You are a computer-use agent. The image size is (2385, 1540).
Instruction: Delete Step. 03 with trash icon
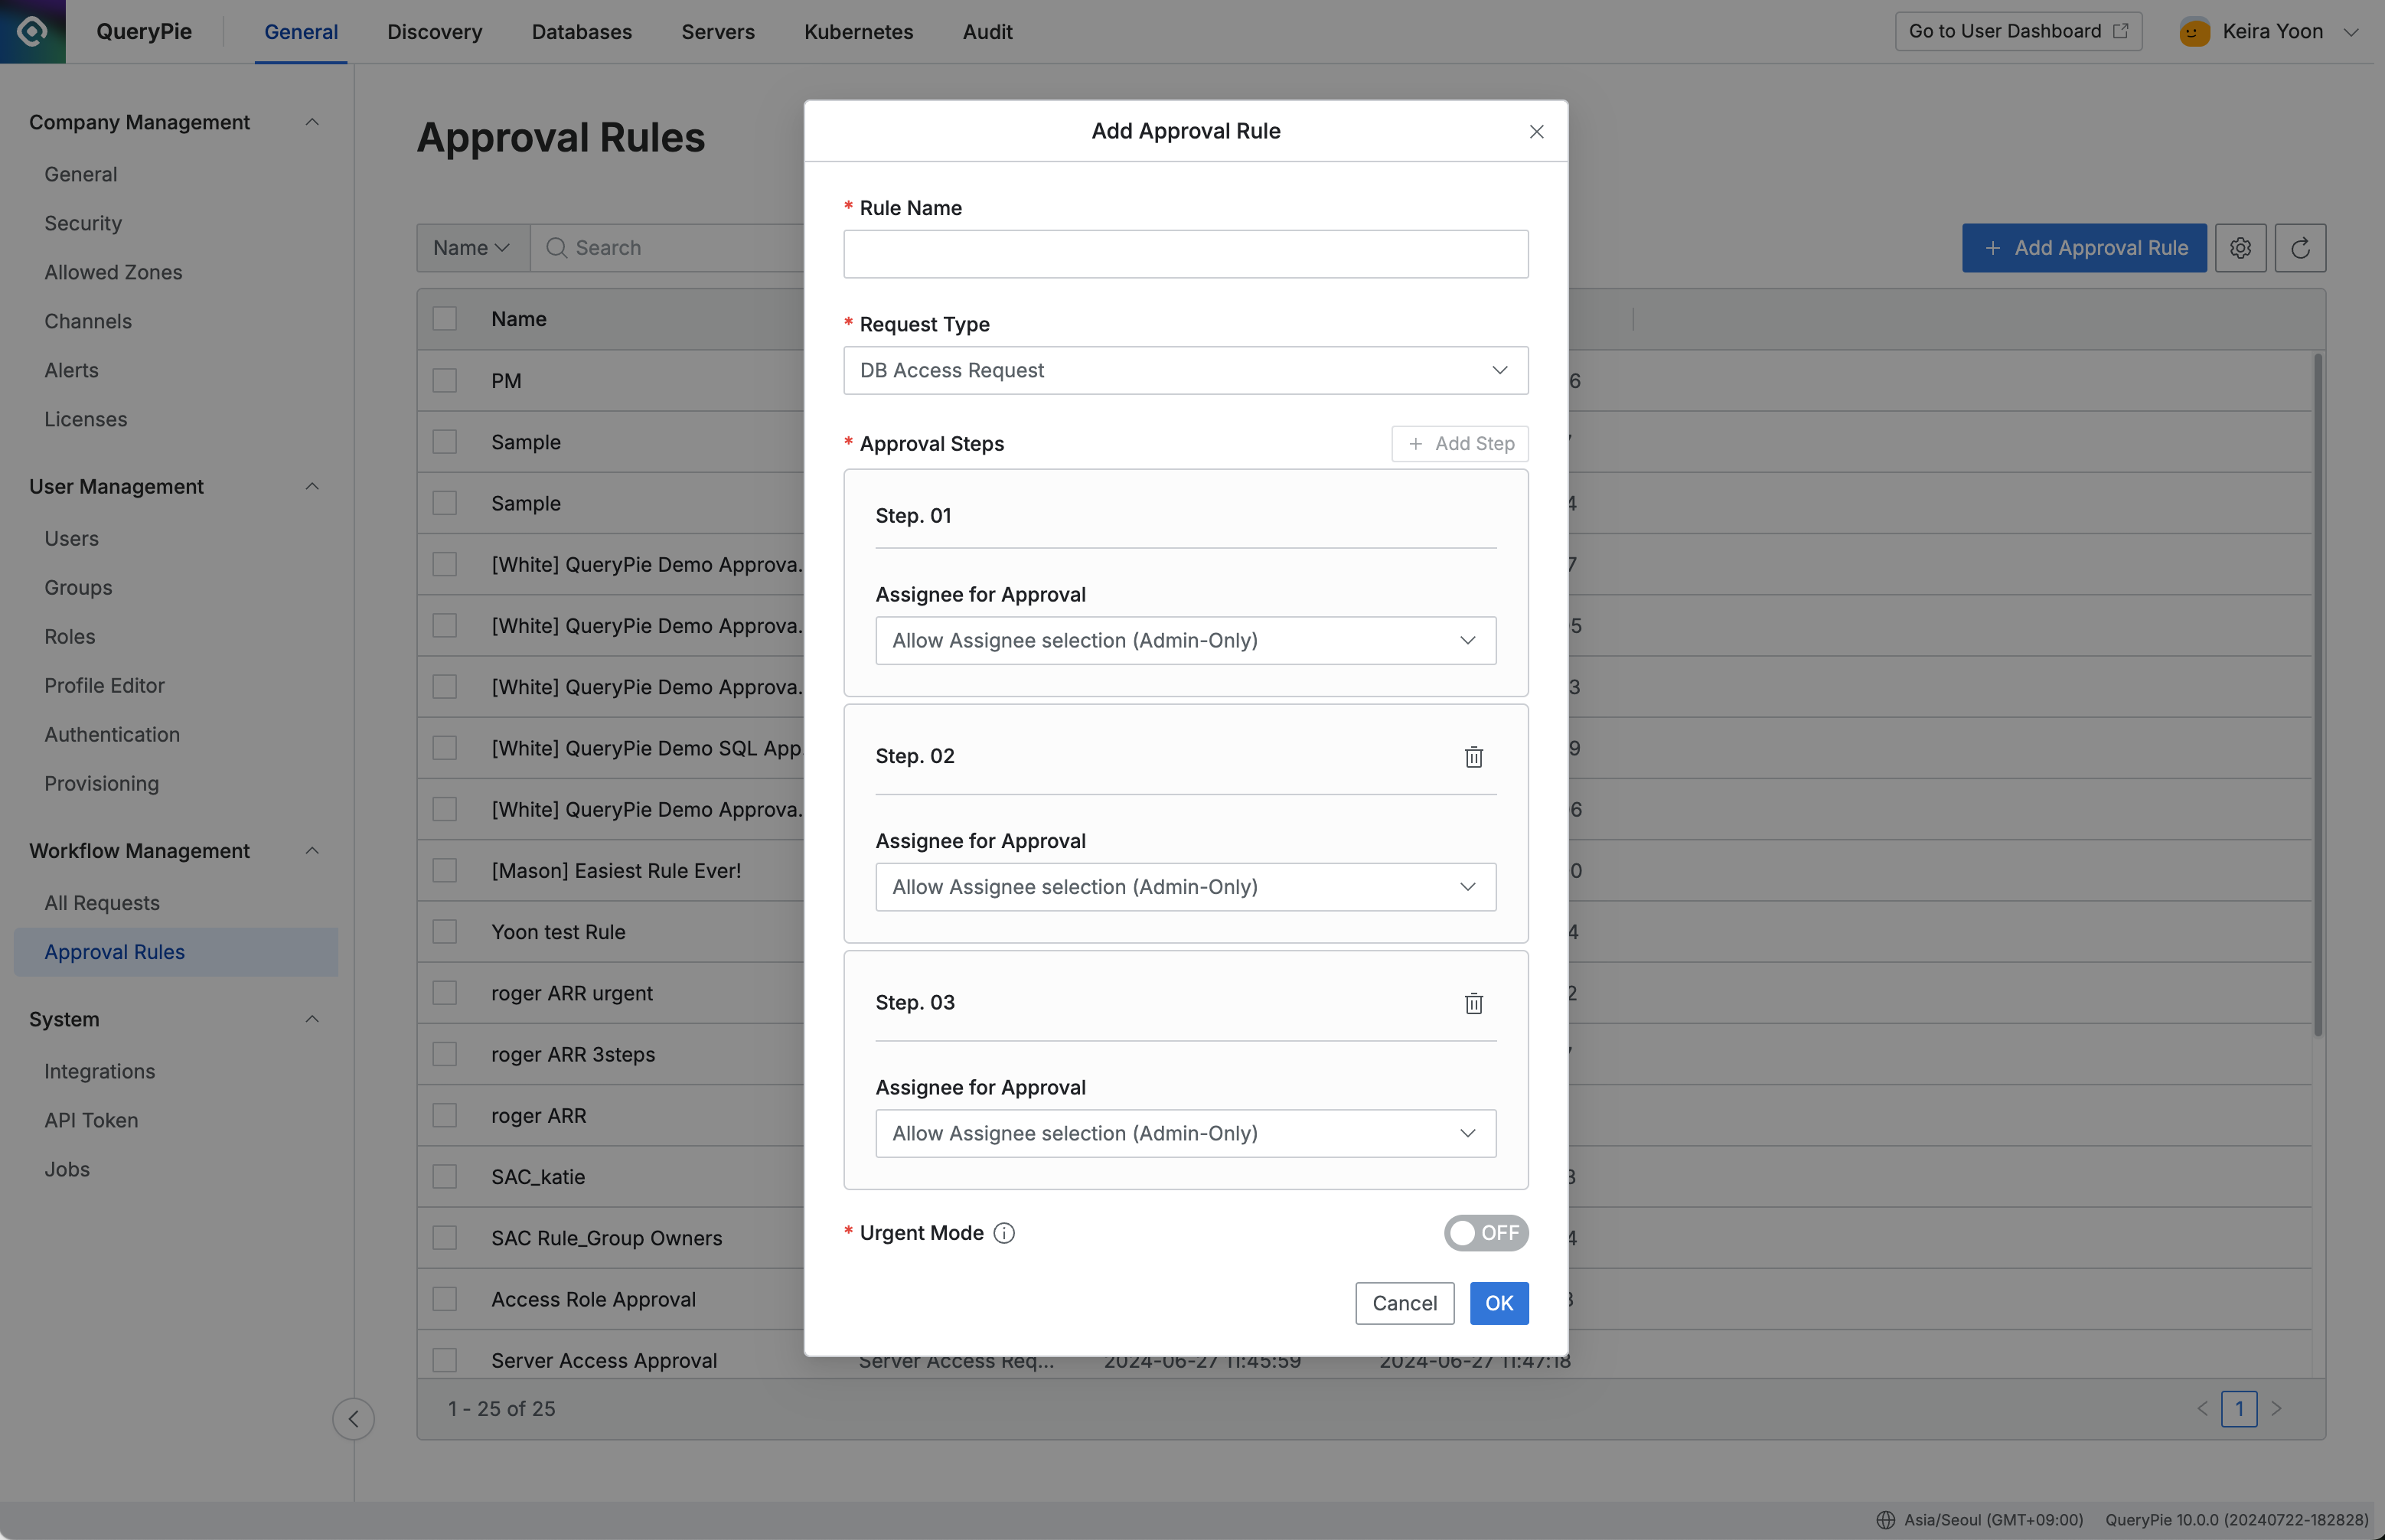[1473, 1003]
